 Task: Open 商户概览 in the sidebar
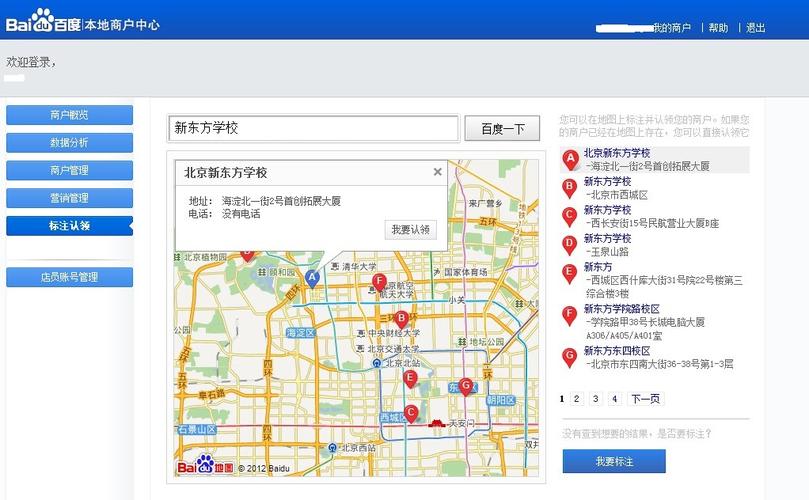pos(69,115)
